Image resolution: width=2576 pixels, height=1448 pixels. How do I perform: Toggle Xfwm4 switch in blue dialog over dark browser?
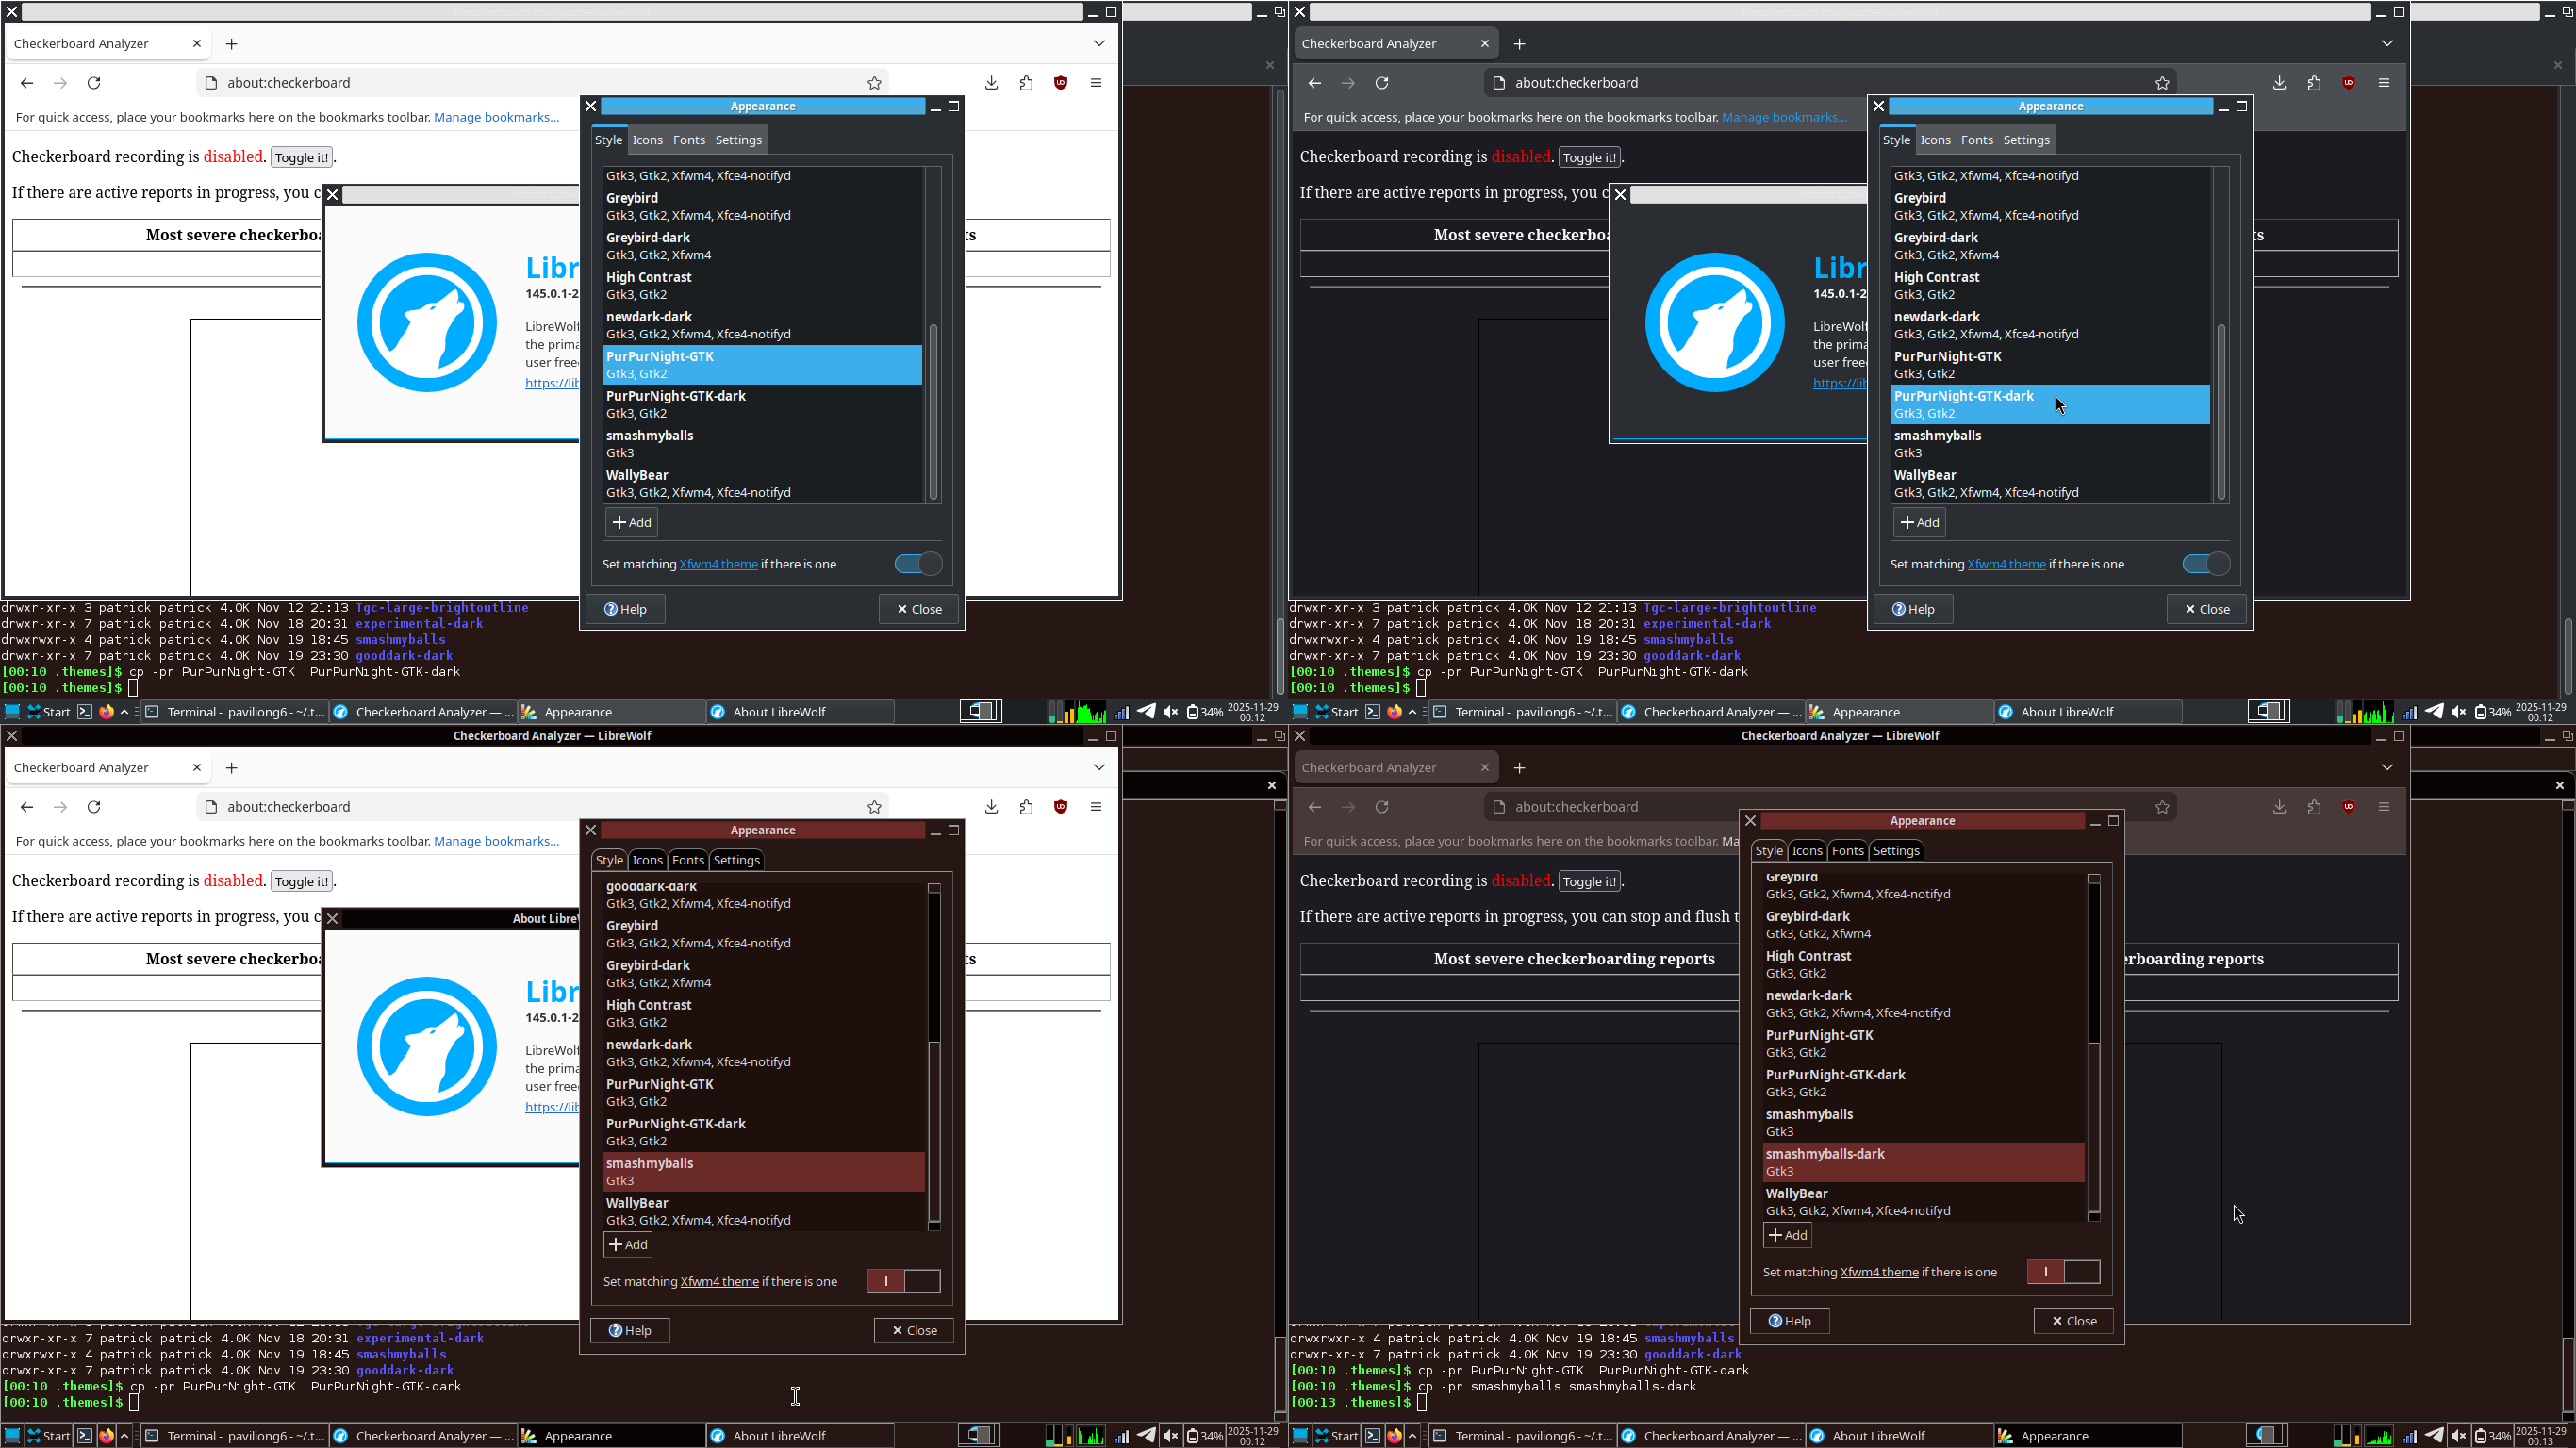[2205, 564]
